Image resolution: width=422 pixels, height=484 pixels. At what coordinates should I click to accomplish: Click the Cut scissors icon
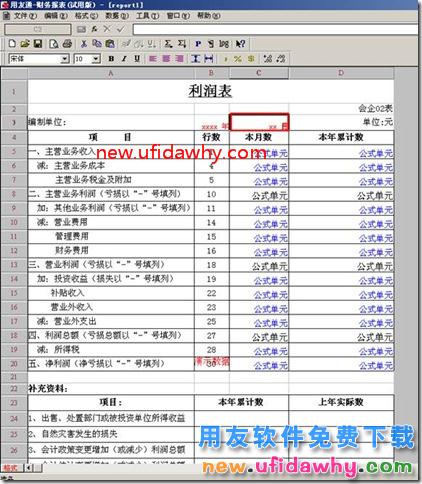[84, 44]
